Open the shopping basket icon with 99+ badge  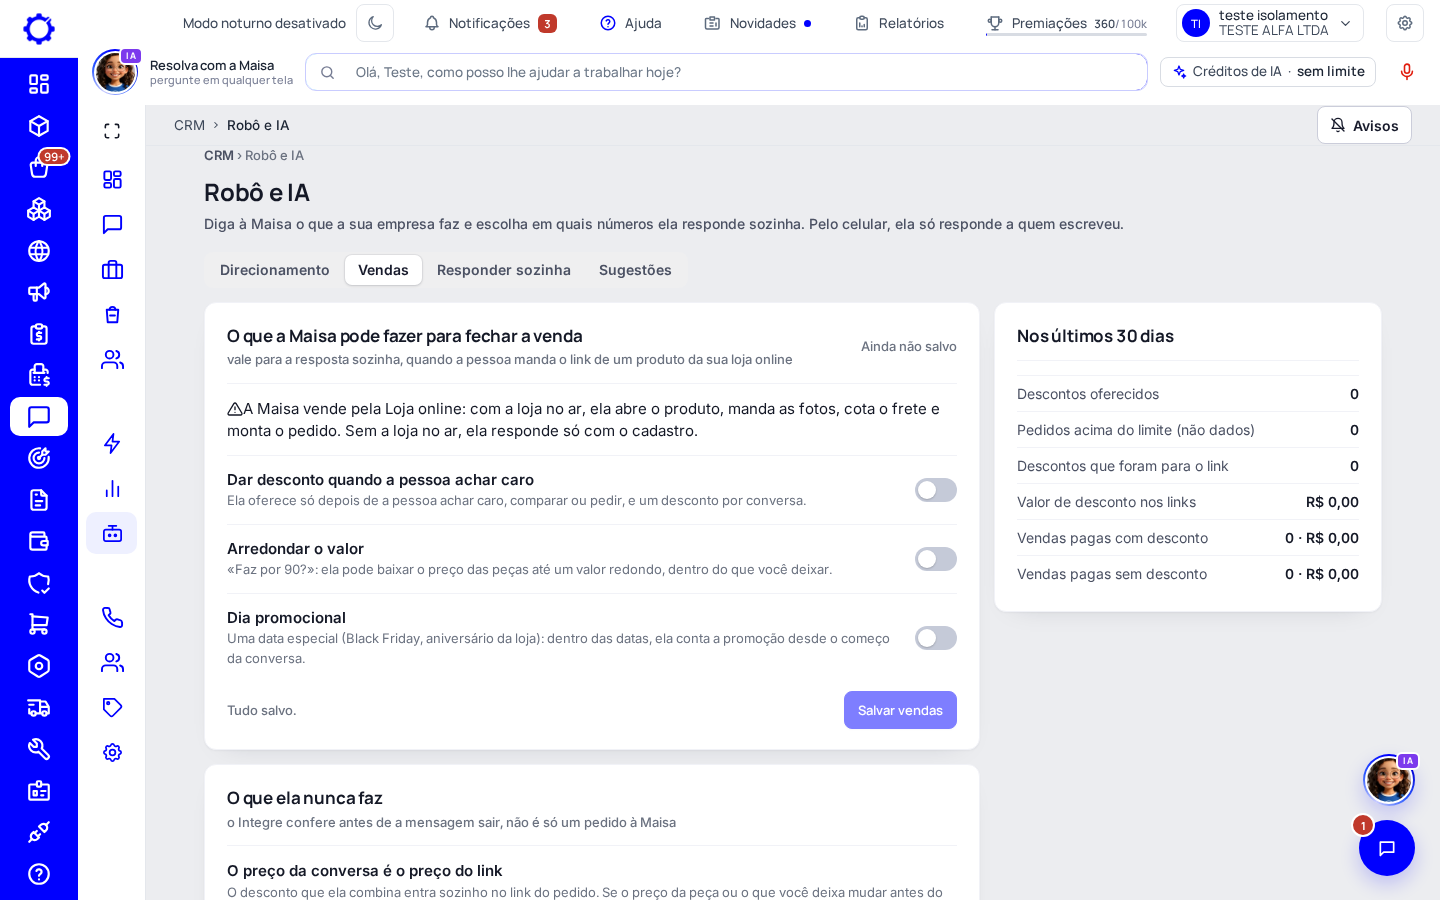coord(39,167)
